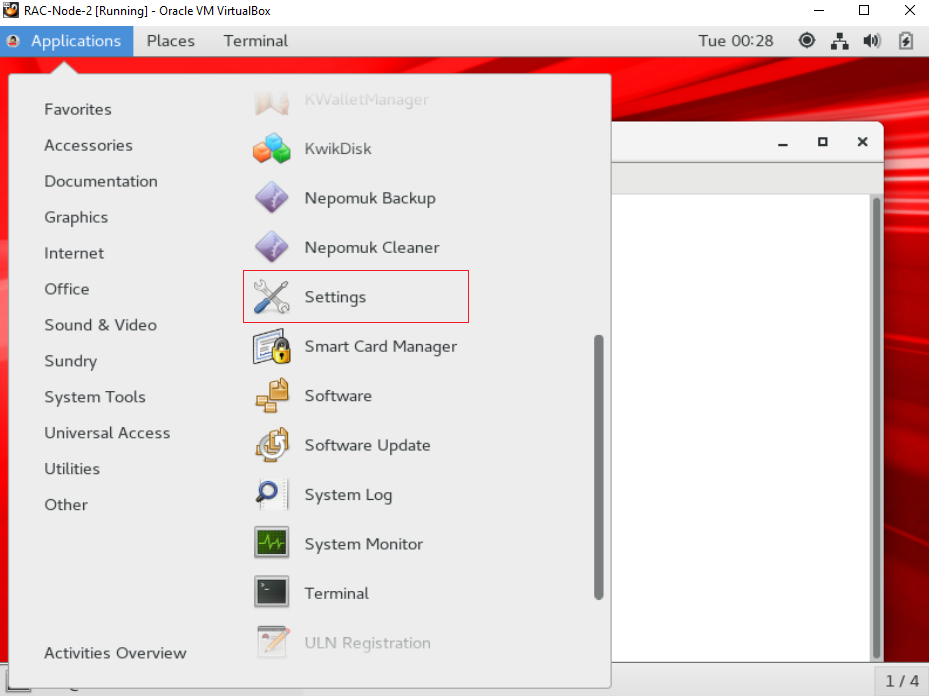
Task: Select the Sound & Video category
Action: 100,325
